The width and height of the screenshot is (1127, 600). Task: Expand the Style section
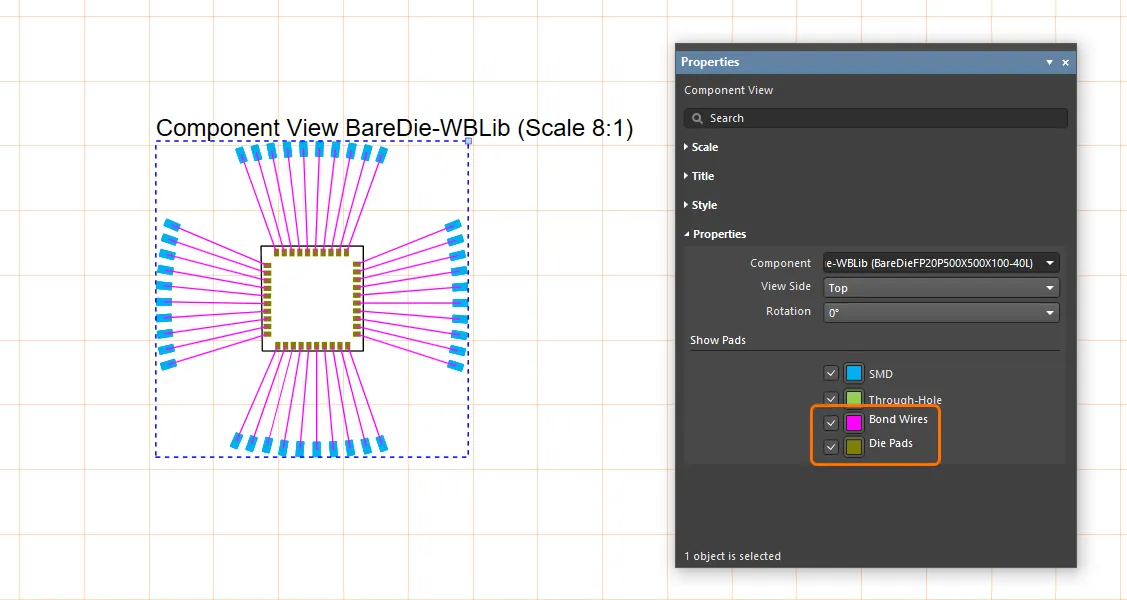703,205
